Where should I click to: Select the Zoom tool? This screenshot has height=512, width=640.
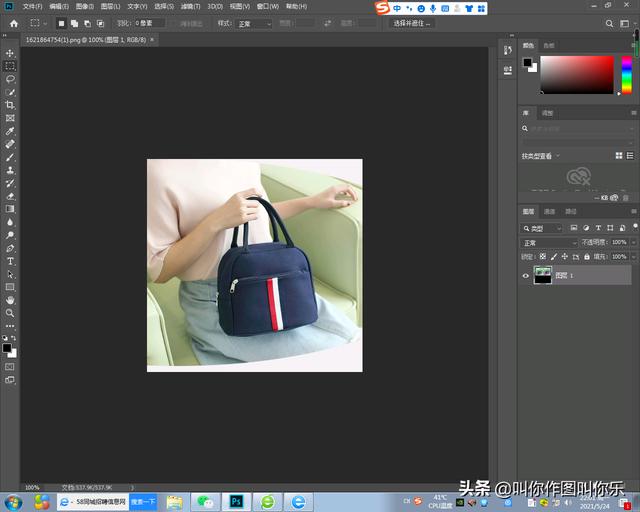[x=11, y=313]
